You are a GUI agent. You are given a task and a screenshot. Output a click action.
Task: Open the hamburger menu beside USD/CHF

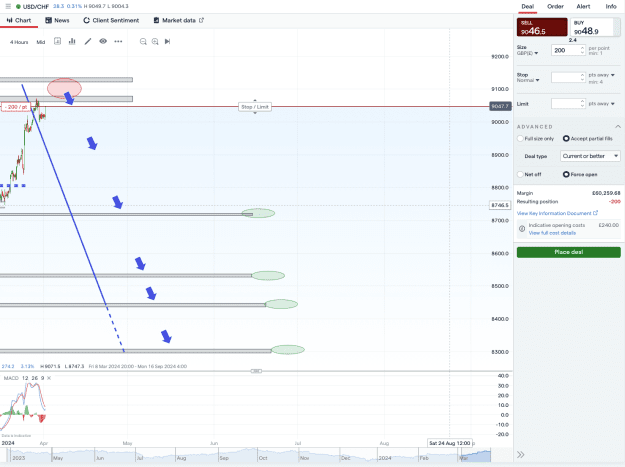pyautogui.click(x=8, y=6)
